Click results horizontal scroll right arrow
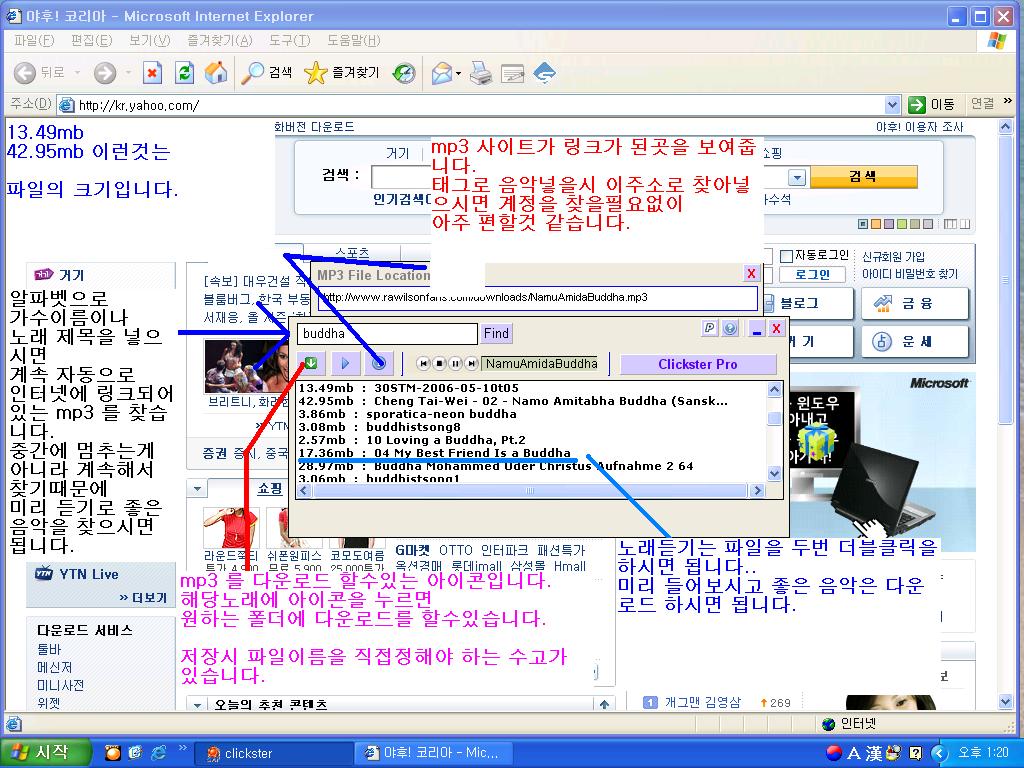 757,490
